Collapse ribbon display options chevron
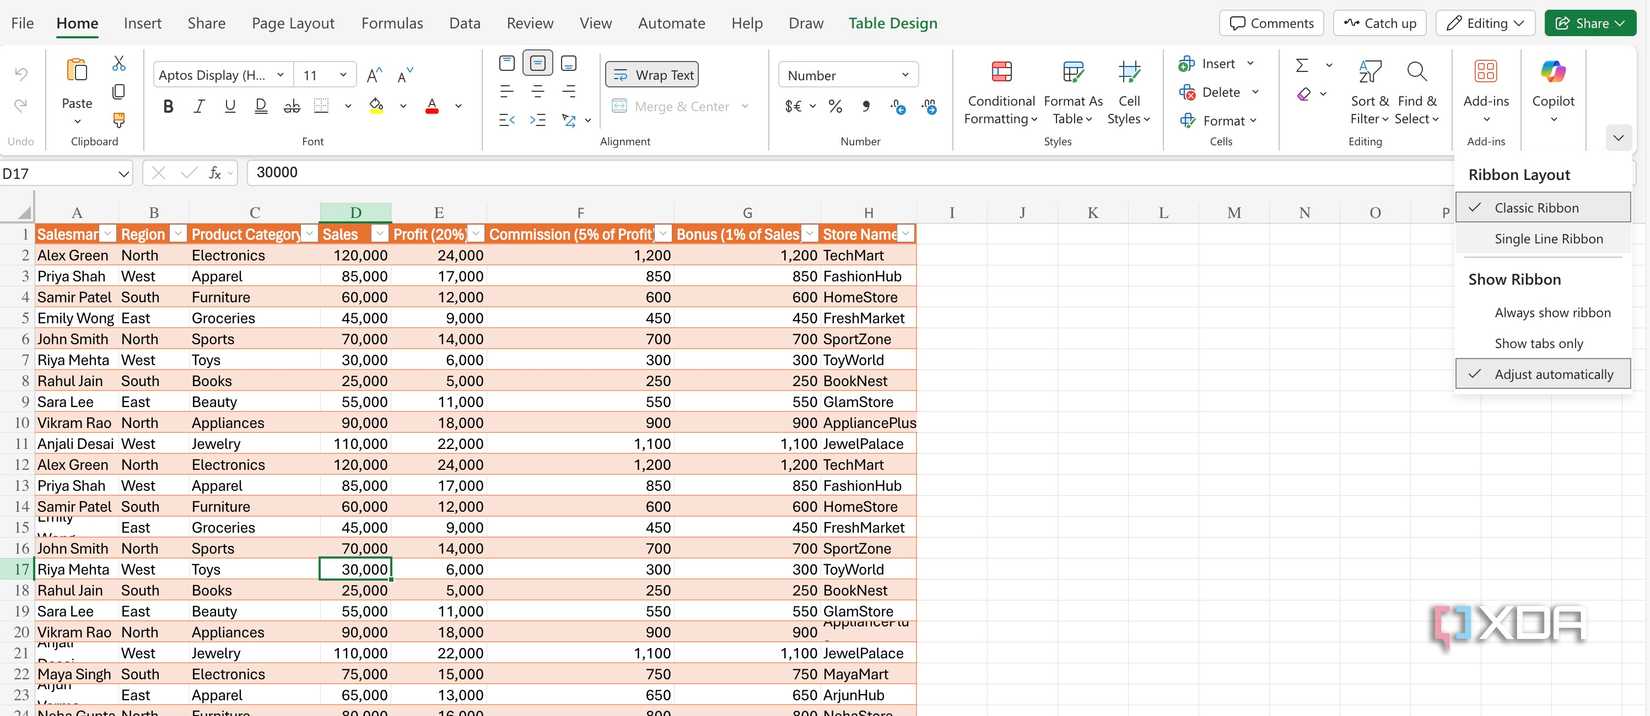The width and height of the screenshot is (1650, 716). [1618, 138]
